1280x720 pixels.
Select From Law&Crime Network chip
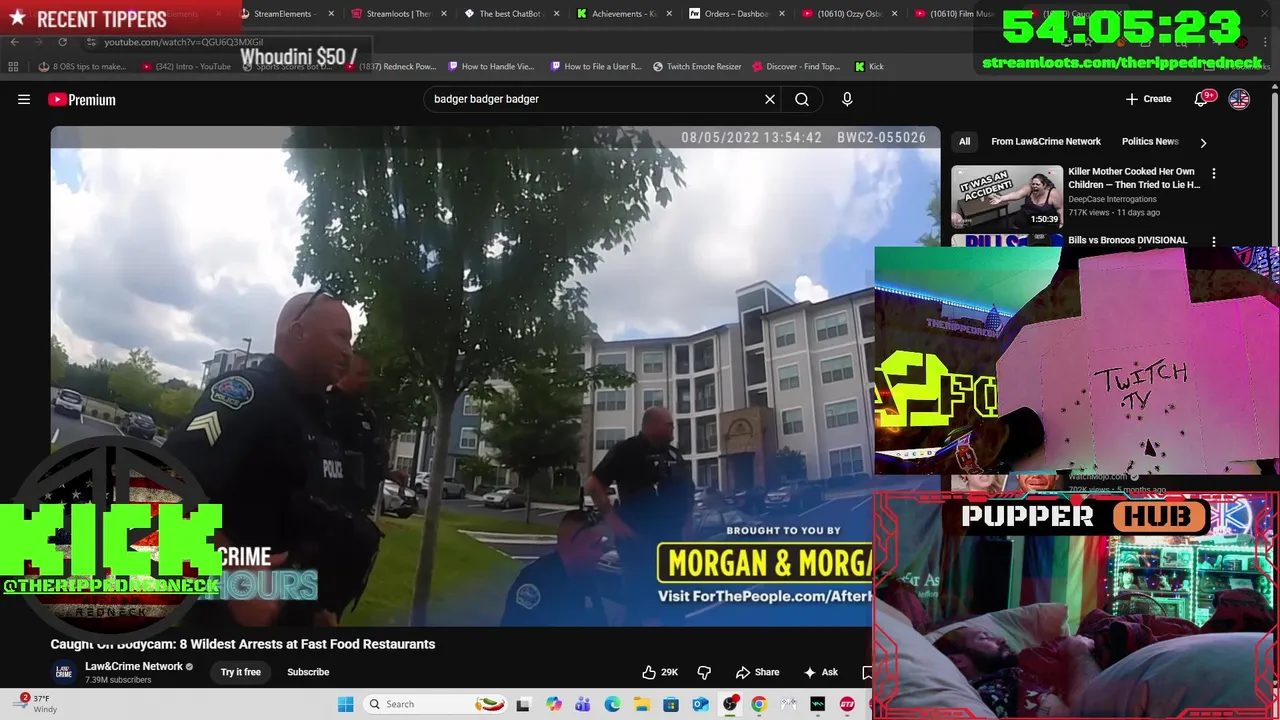pos(1046,142)
